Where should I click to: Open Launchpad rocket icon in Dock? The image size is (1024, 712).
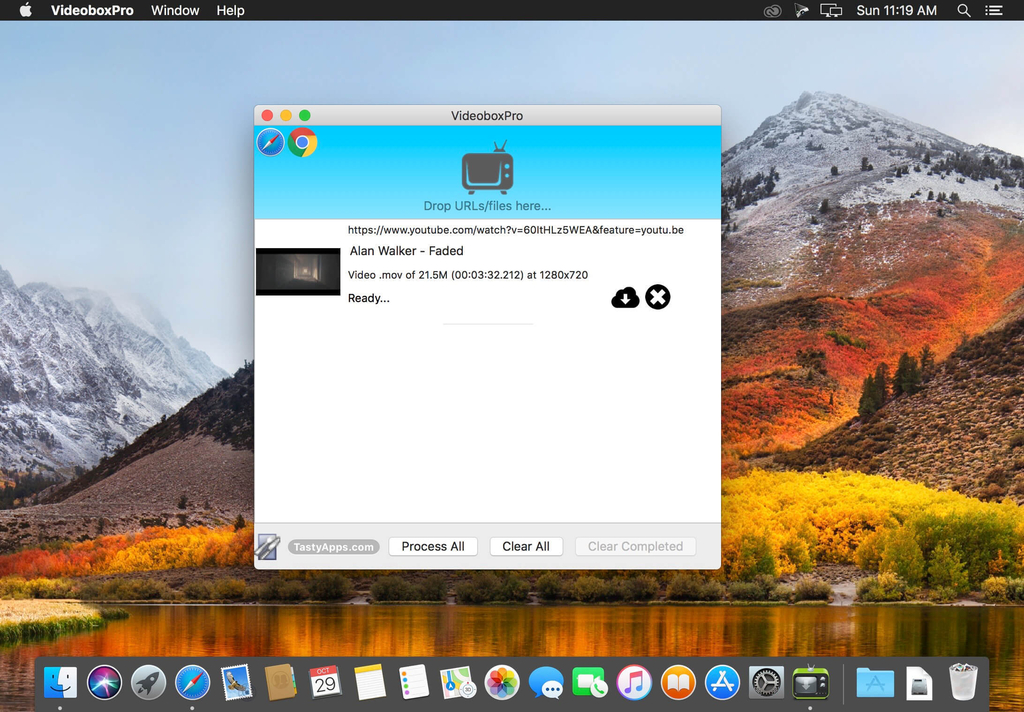pos(148,683)
